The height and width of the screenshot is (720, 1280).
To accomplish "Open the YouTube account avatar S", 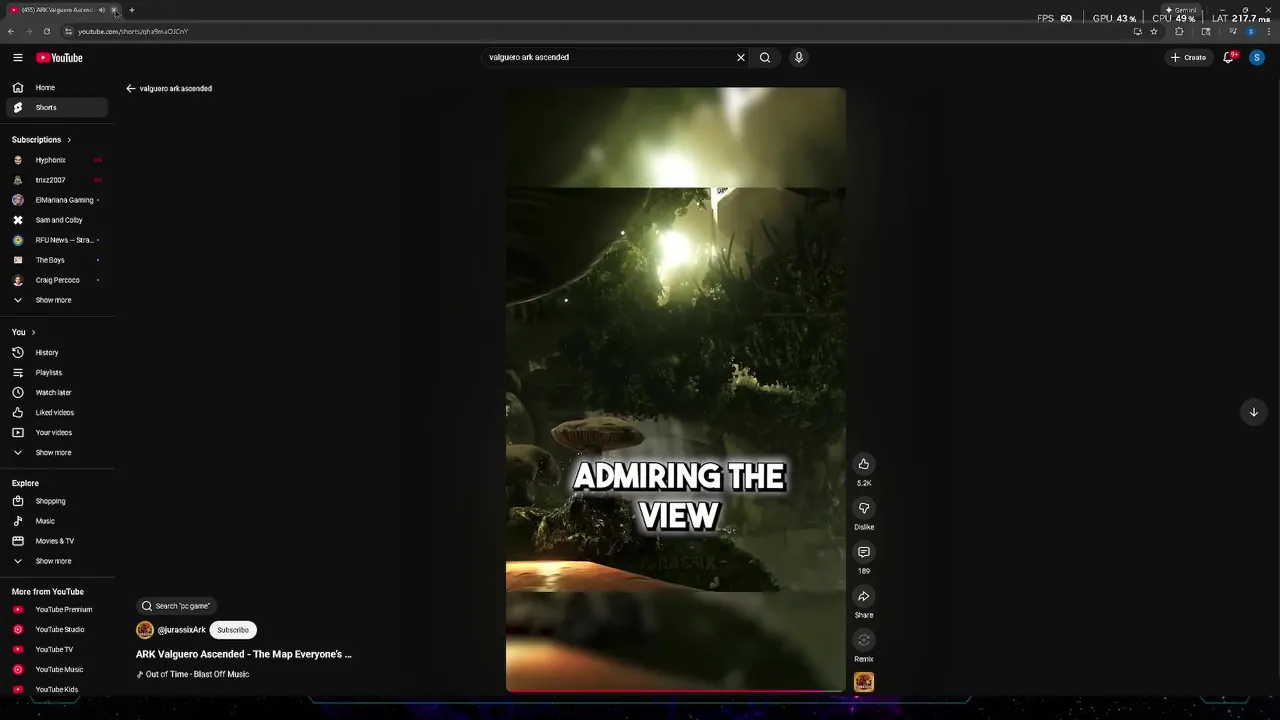I will [1257, 57].
